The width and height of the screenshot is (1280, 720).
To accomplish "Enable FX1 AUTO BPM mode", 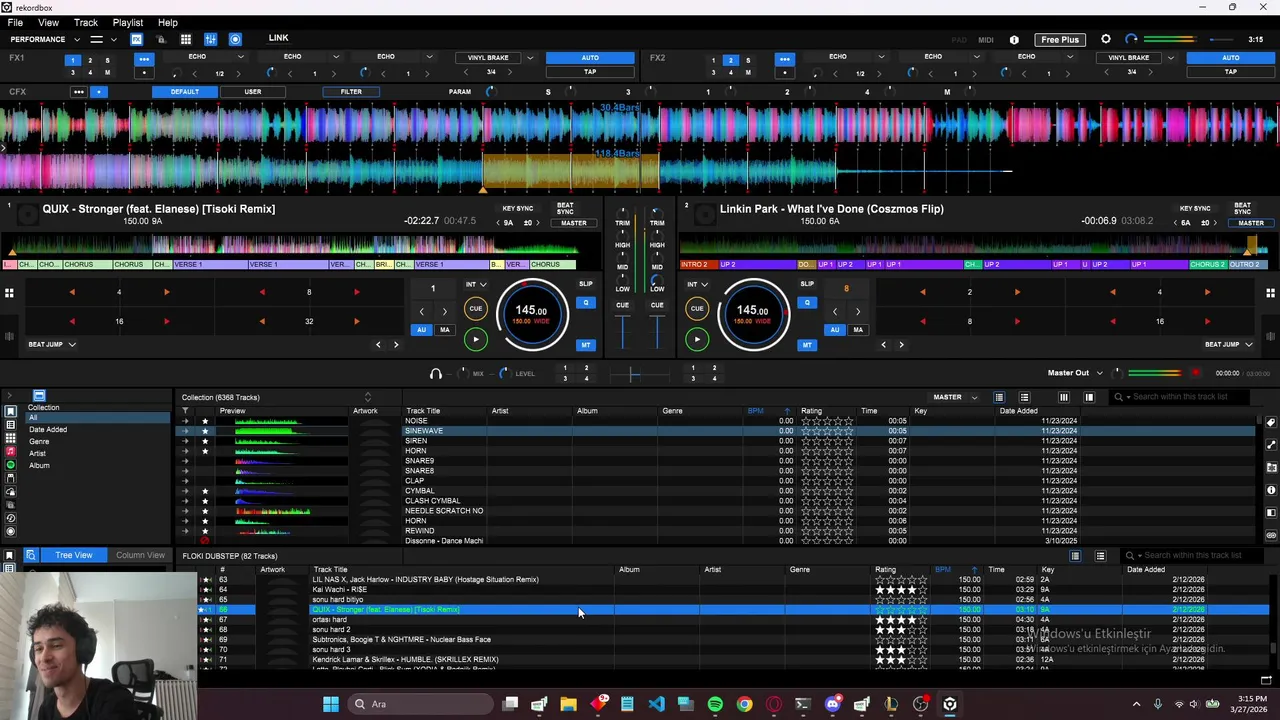I will (x=590, y=57).
